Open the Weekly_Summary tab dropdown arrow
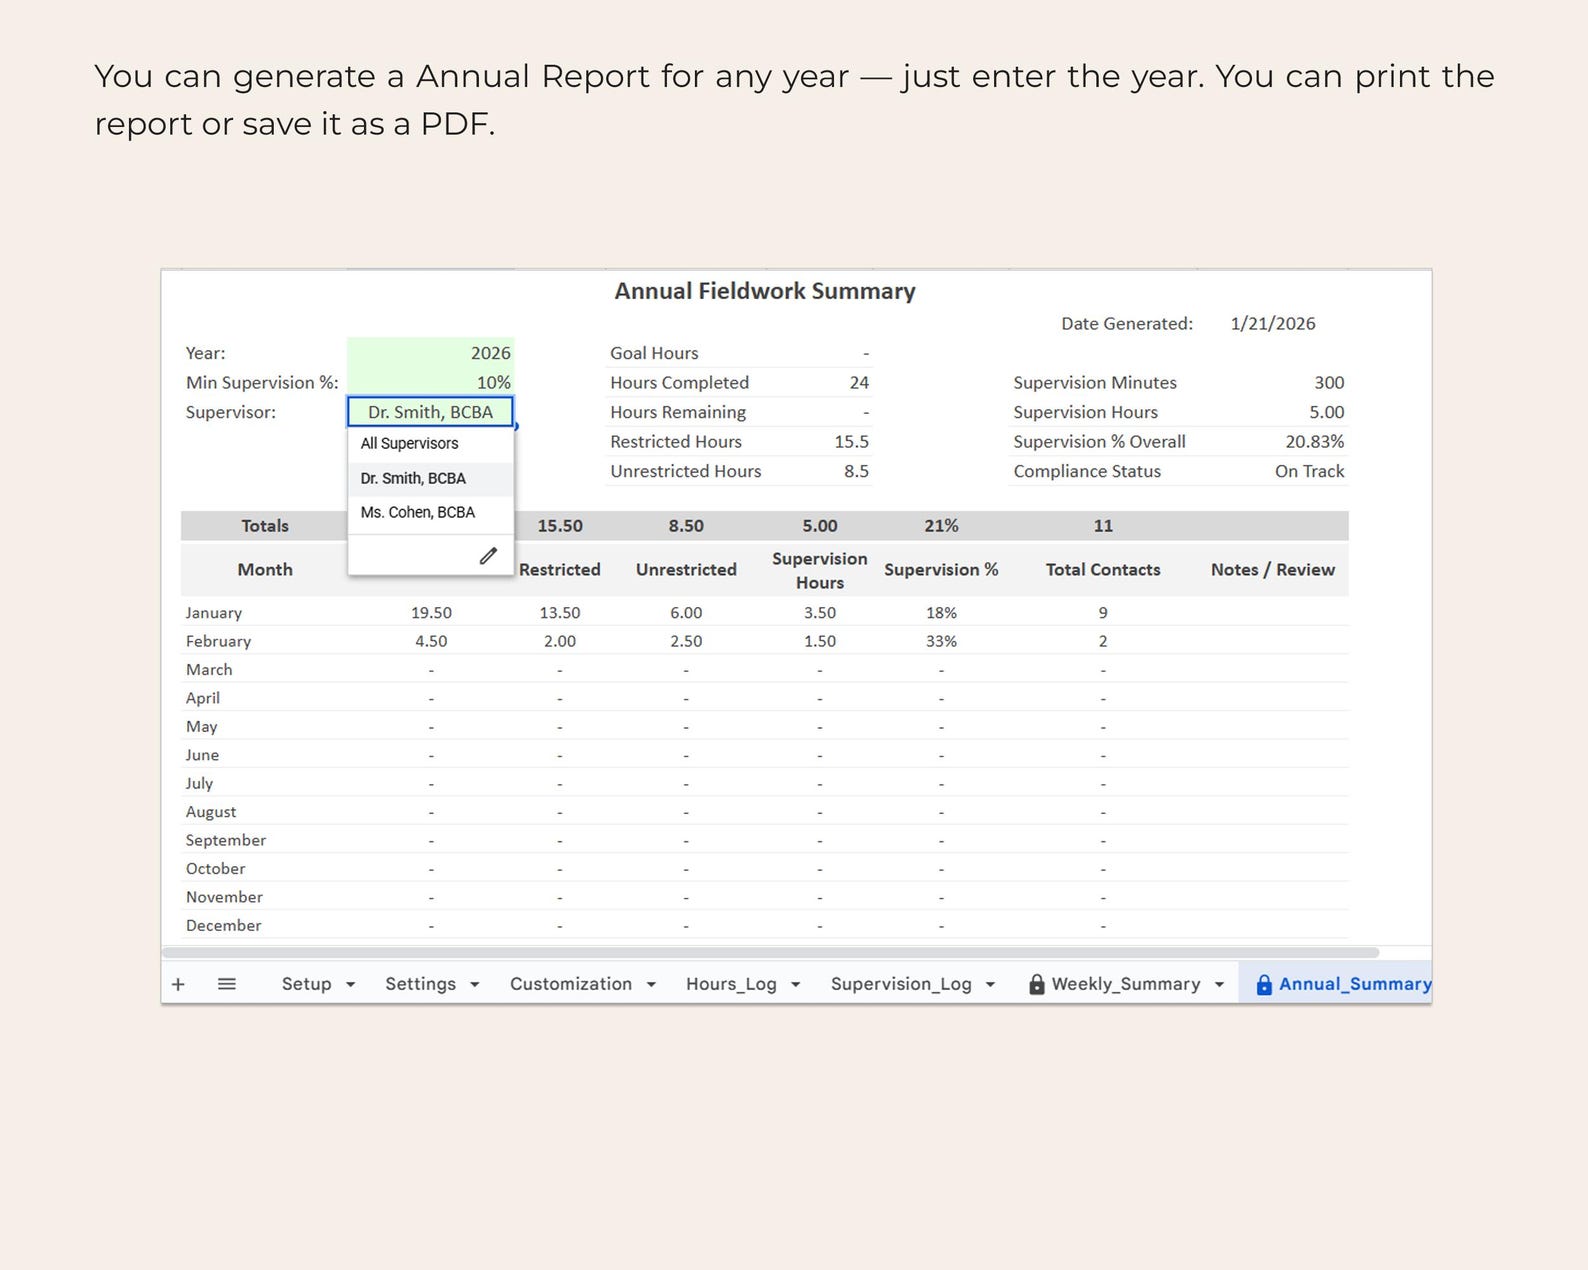The width and height of the screenshot is (1588, 1270). pyautogui.click(x=1220, y=985)
